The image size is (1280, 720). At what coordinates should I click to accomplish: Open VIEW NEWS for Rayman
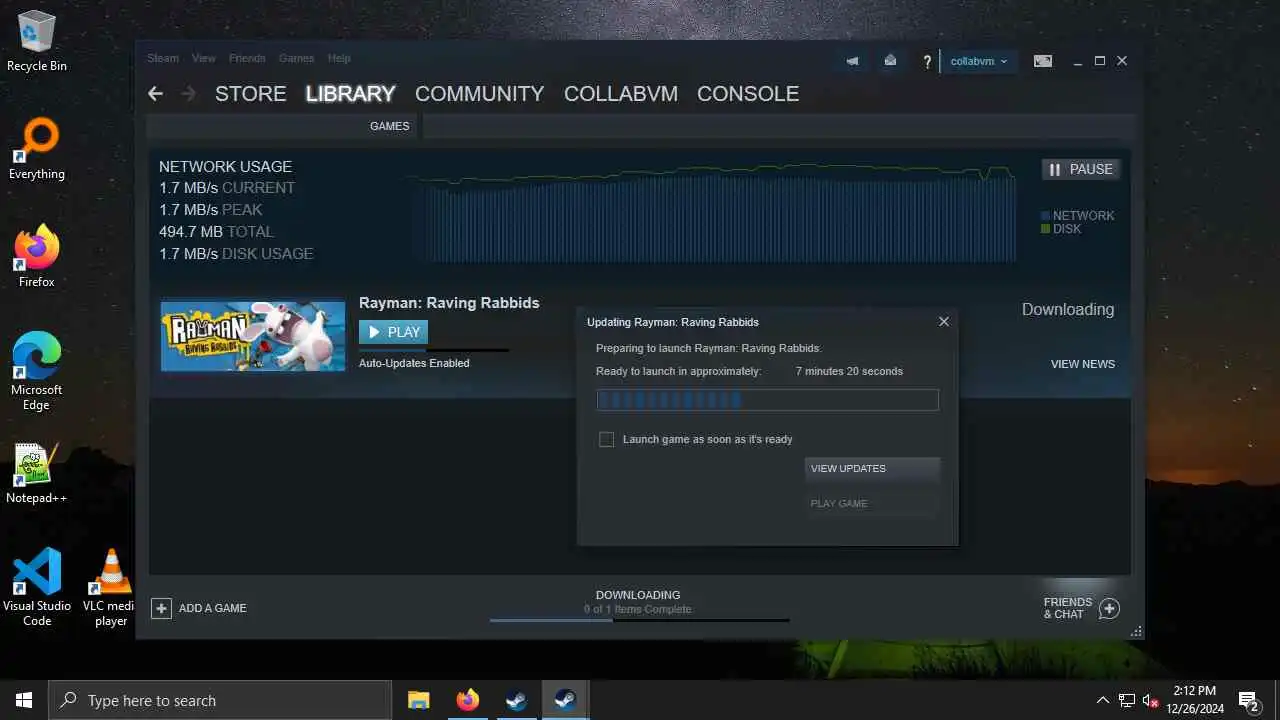(1083, 364)
